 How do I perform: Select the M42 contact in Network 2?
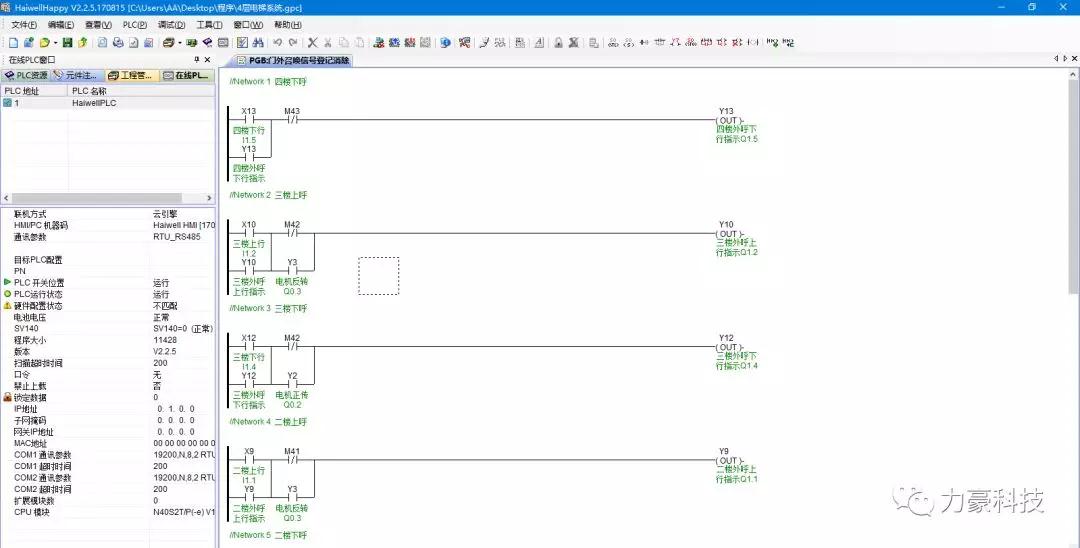(x=292, y=234)
